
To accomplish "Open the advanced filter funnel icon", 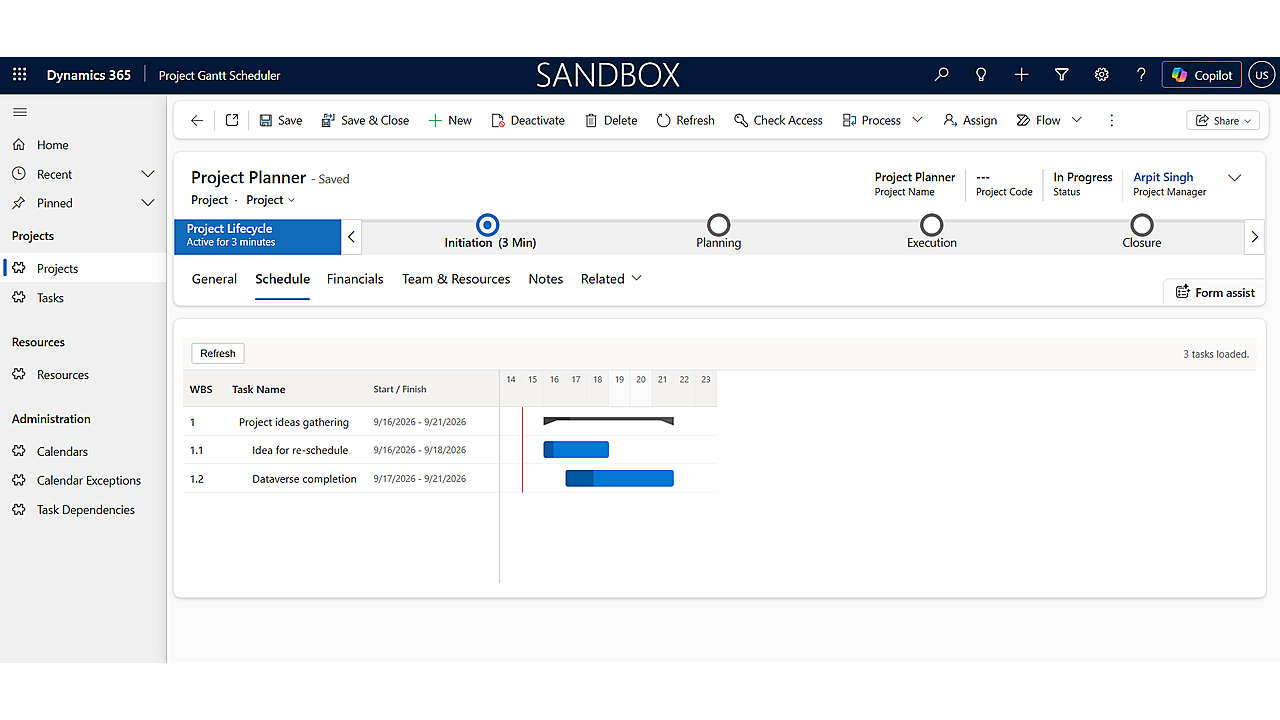I will [1062, 75].
